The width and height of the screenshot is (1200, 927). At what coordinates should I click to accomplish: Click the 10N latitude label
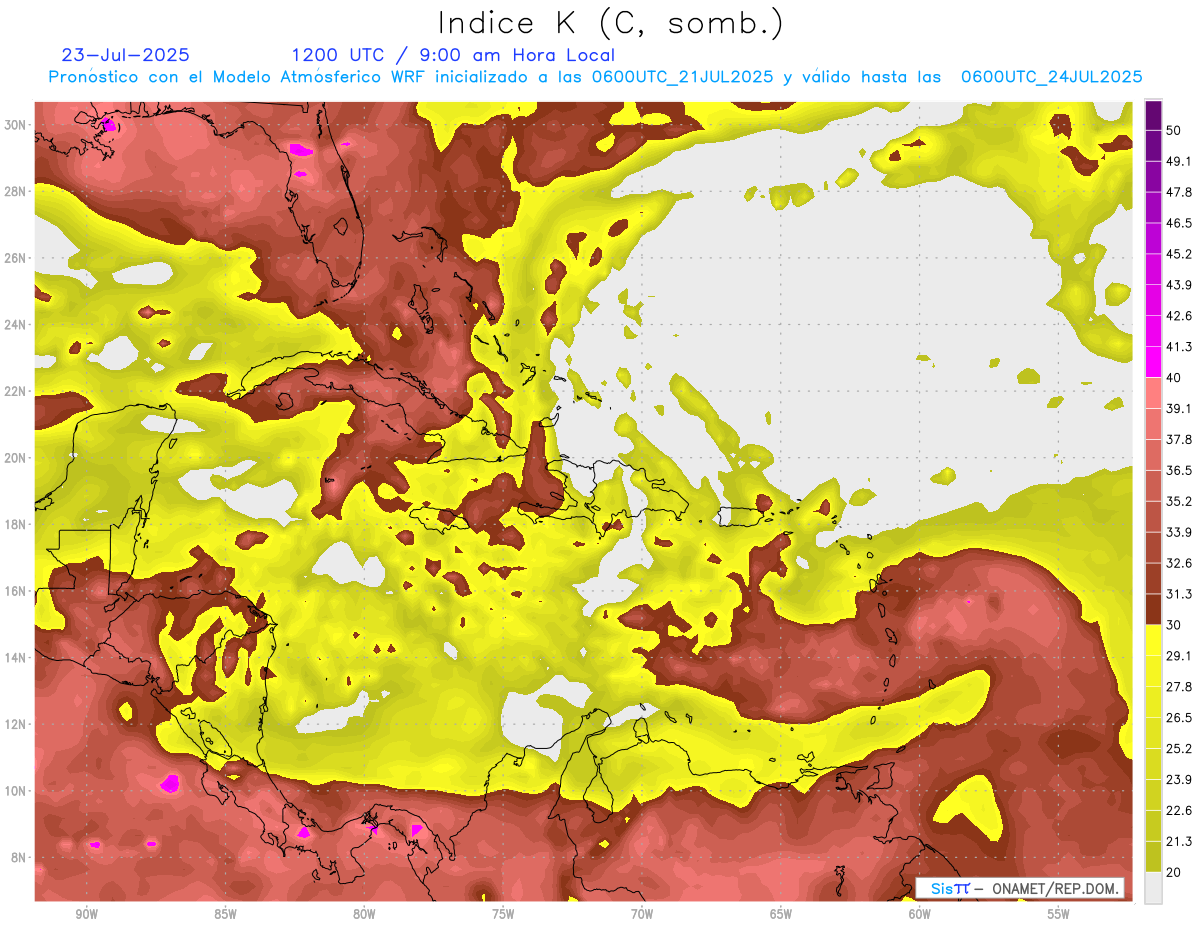tap(14, 791)
